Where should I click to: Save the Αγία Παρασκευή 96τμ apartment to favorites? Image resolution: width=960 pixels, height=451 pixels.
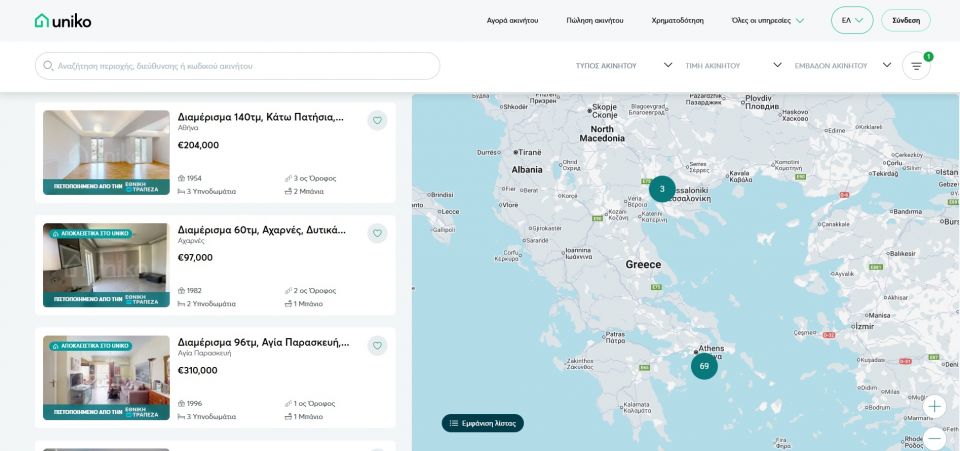pos(377,346)
